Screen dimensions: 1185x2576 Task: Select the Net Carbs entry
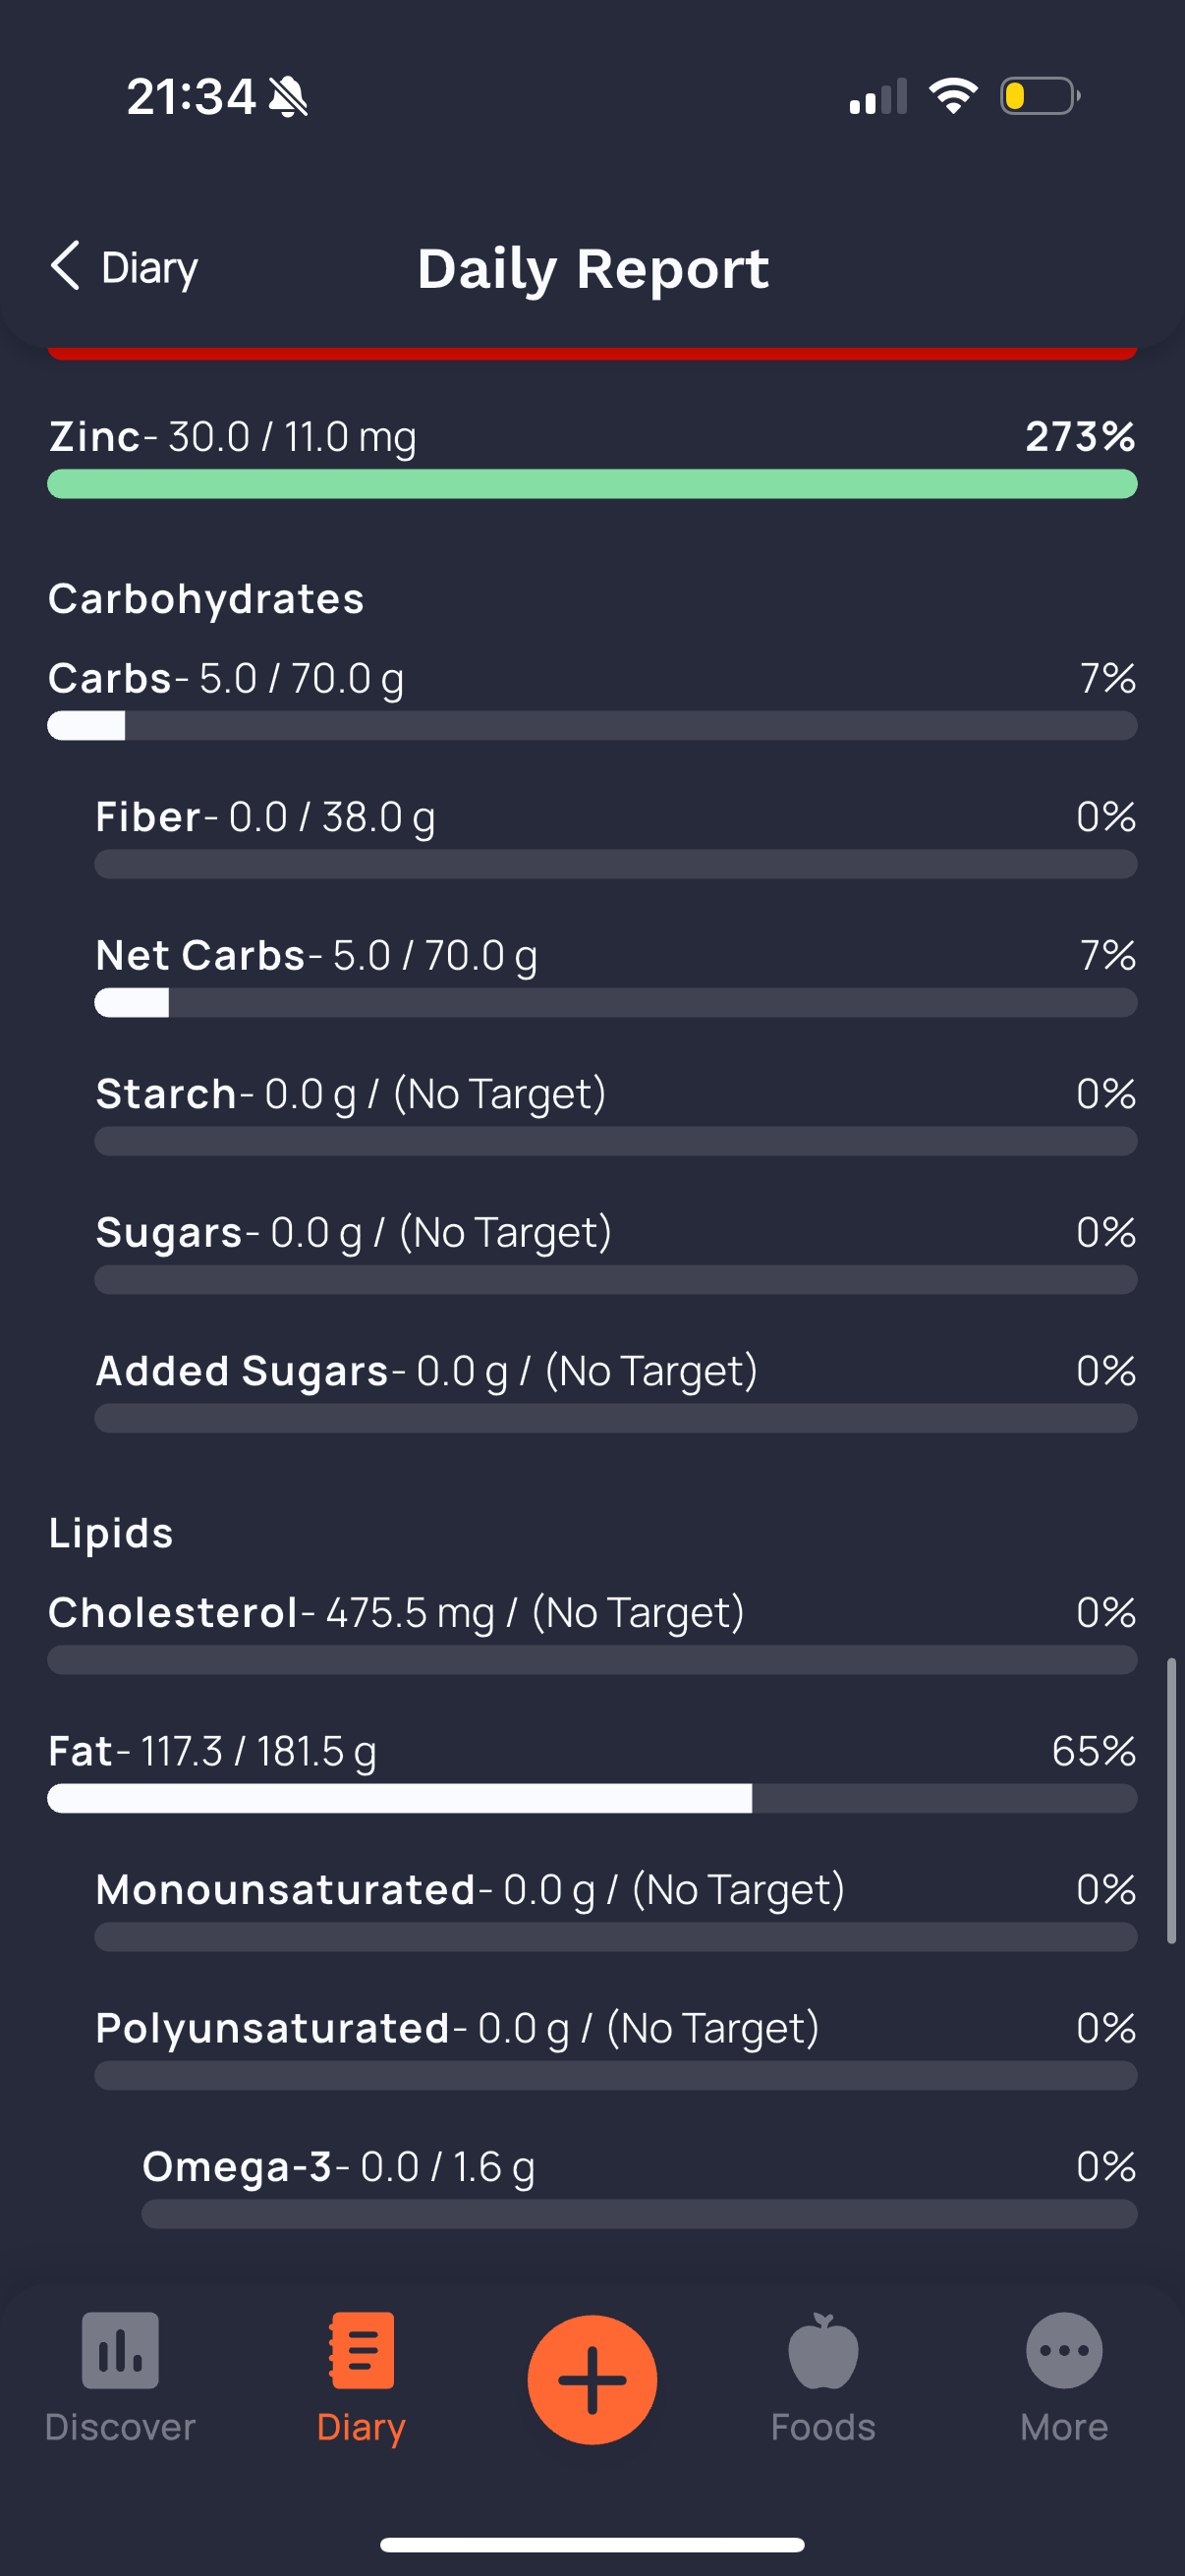316,956
